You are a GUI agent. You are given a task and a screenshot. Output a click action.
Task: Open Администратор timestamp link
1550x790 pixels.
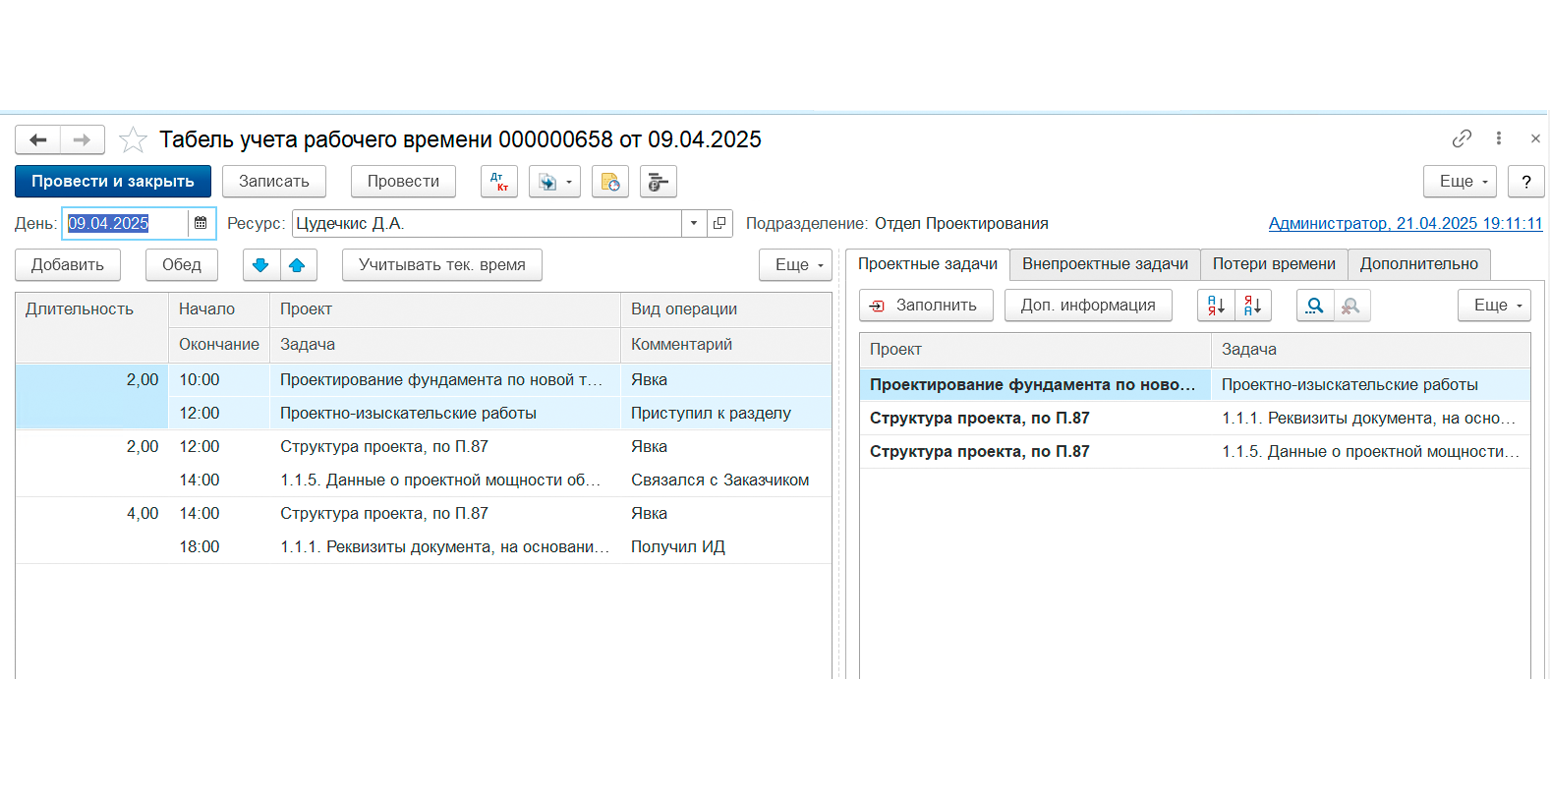(x=1406, y=224)
